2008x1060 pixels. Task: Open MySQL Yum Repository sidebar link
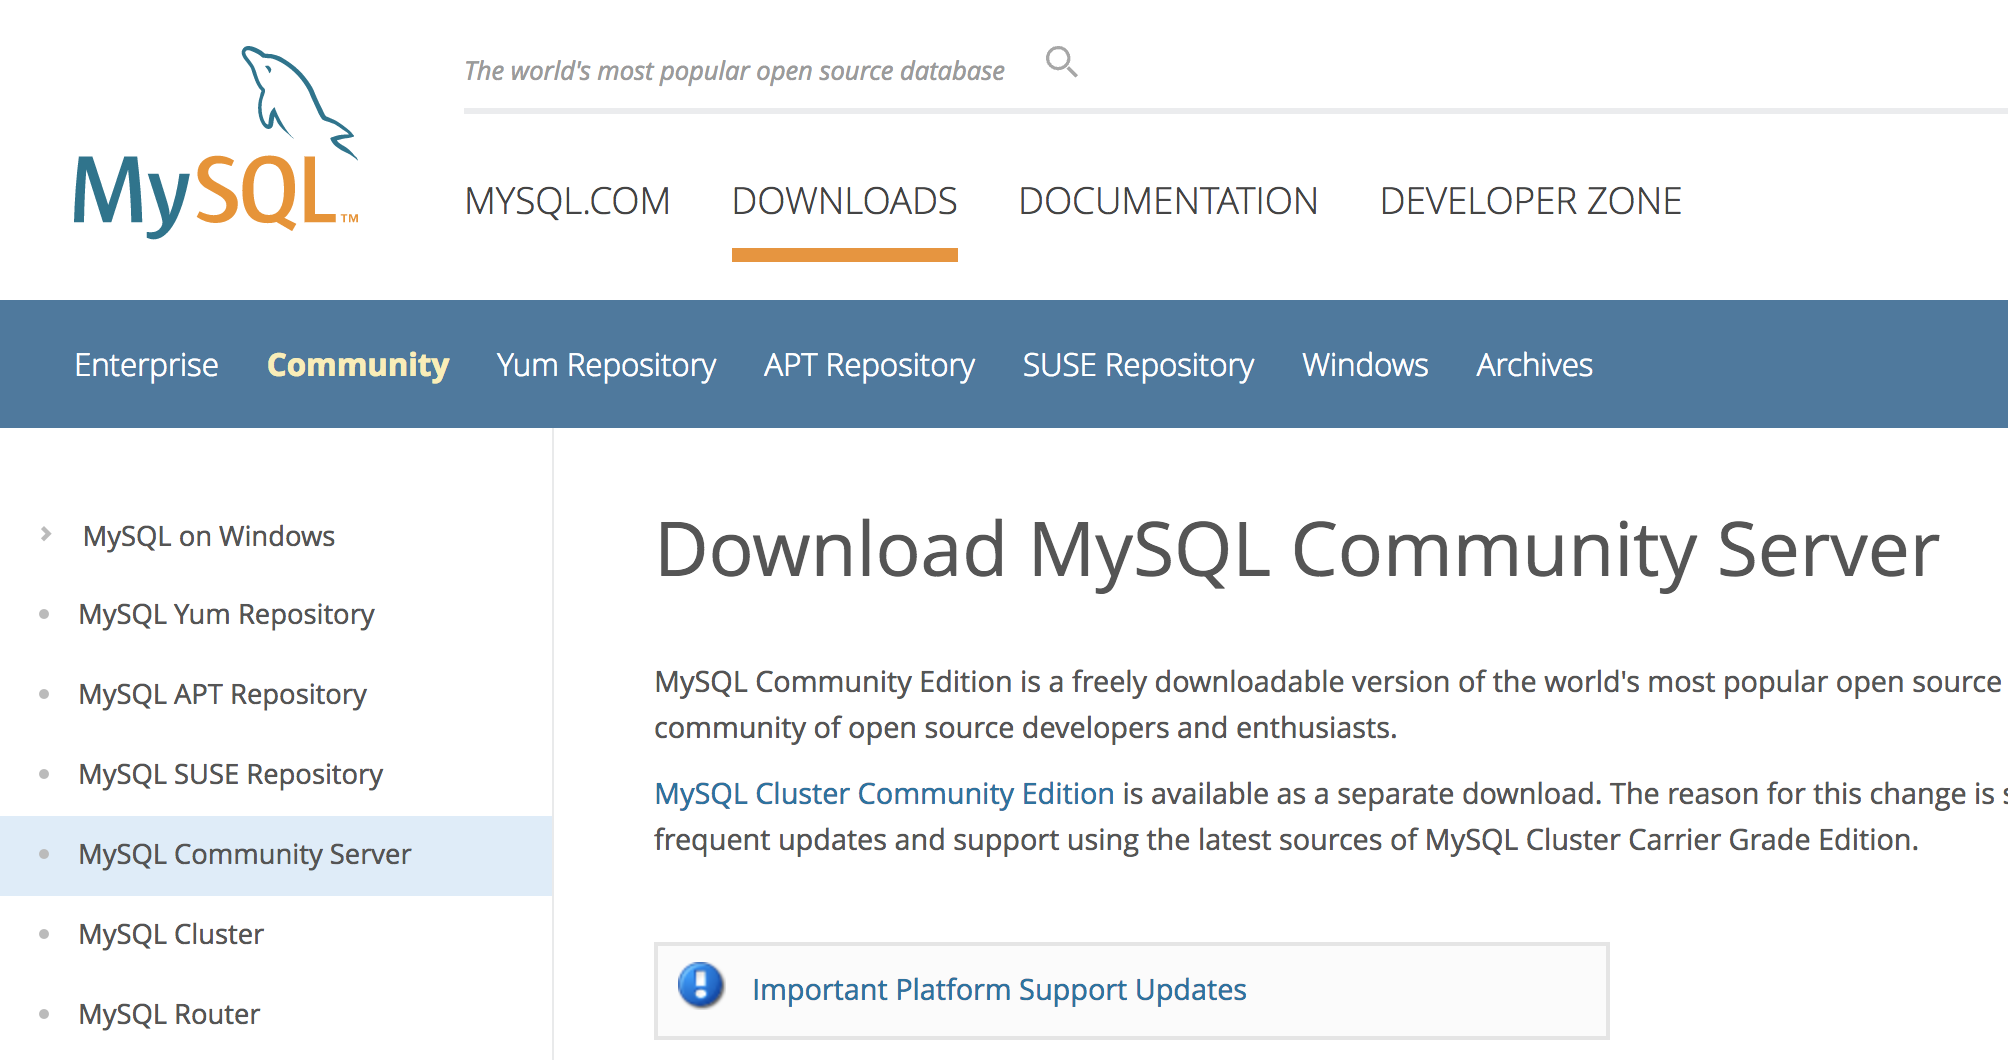[226, 614]
